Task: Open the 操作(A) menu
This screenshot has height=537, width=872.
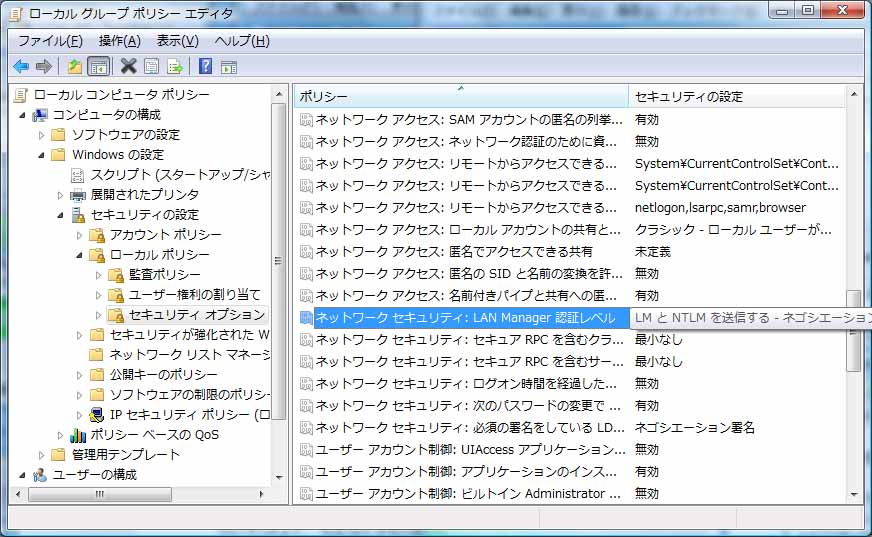Action: tap(120, 41)
